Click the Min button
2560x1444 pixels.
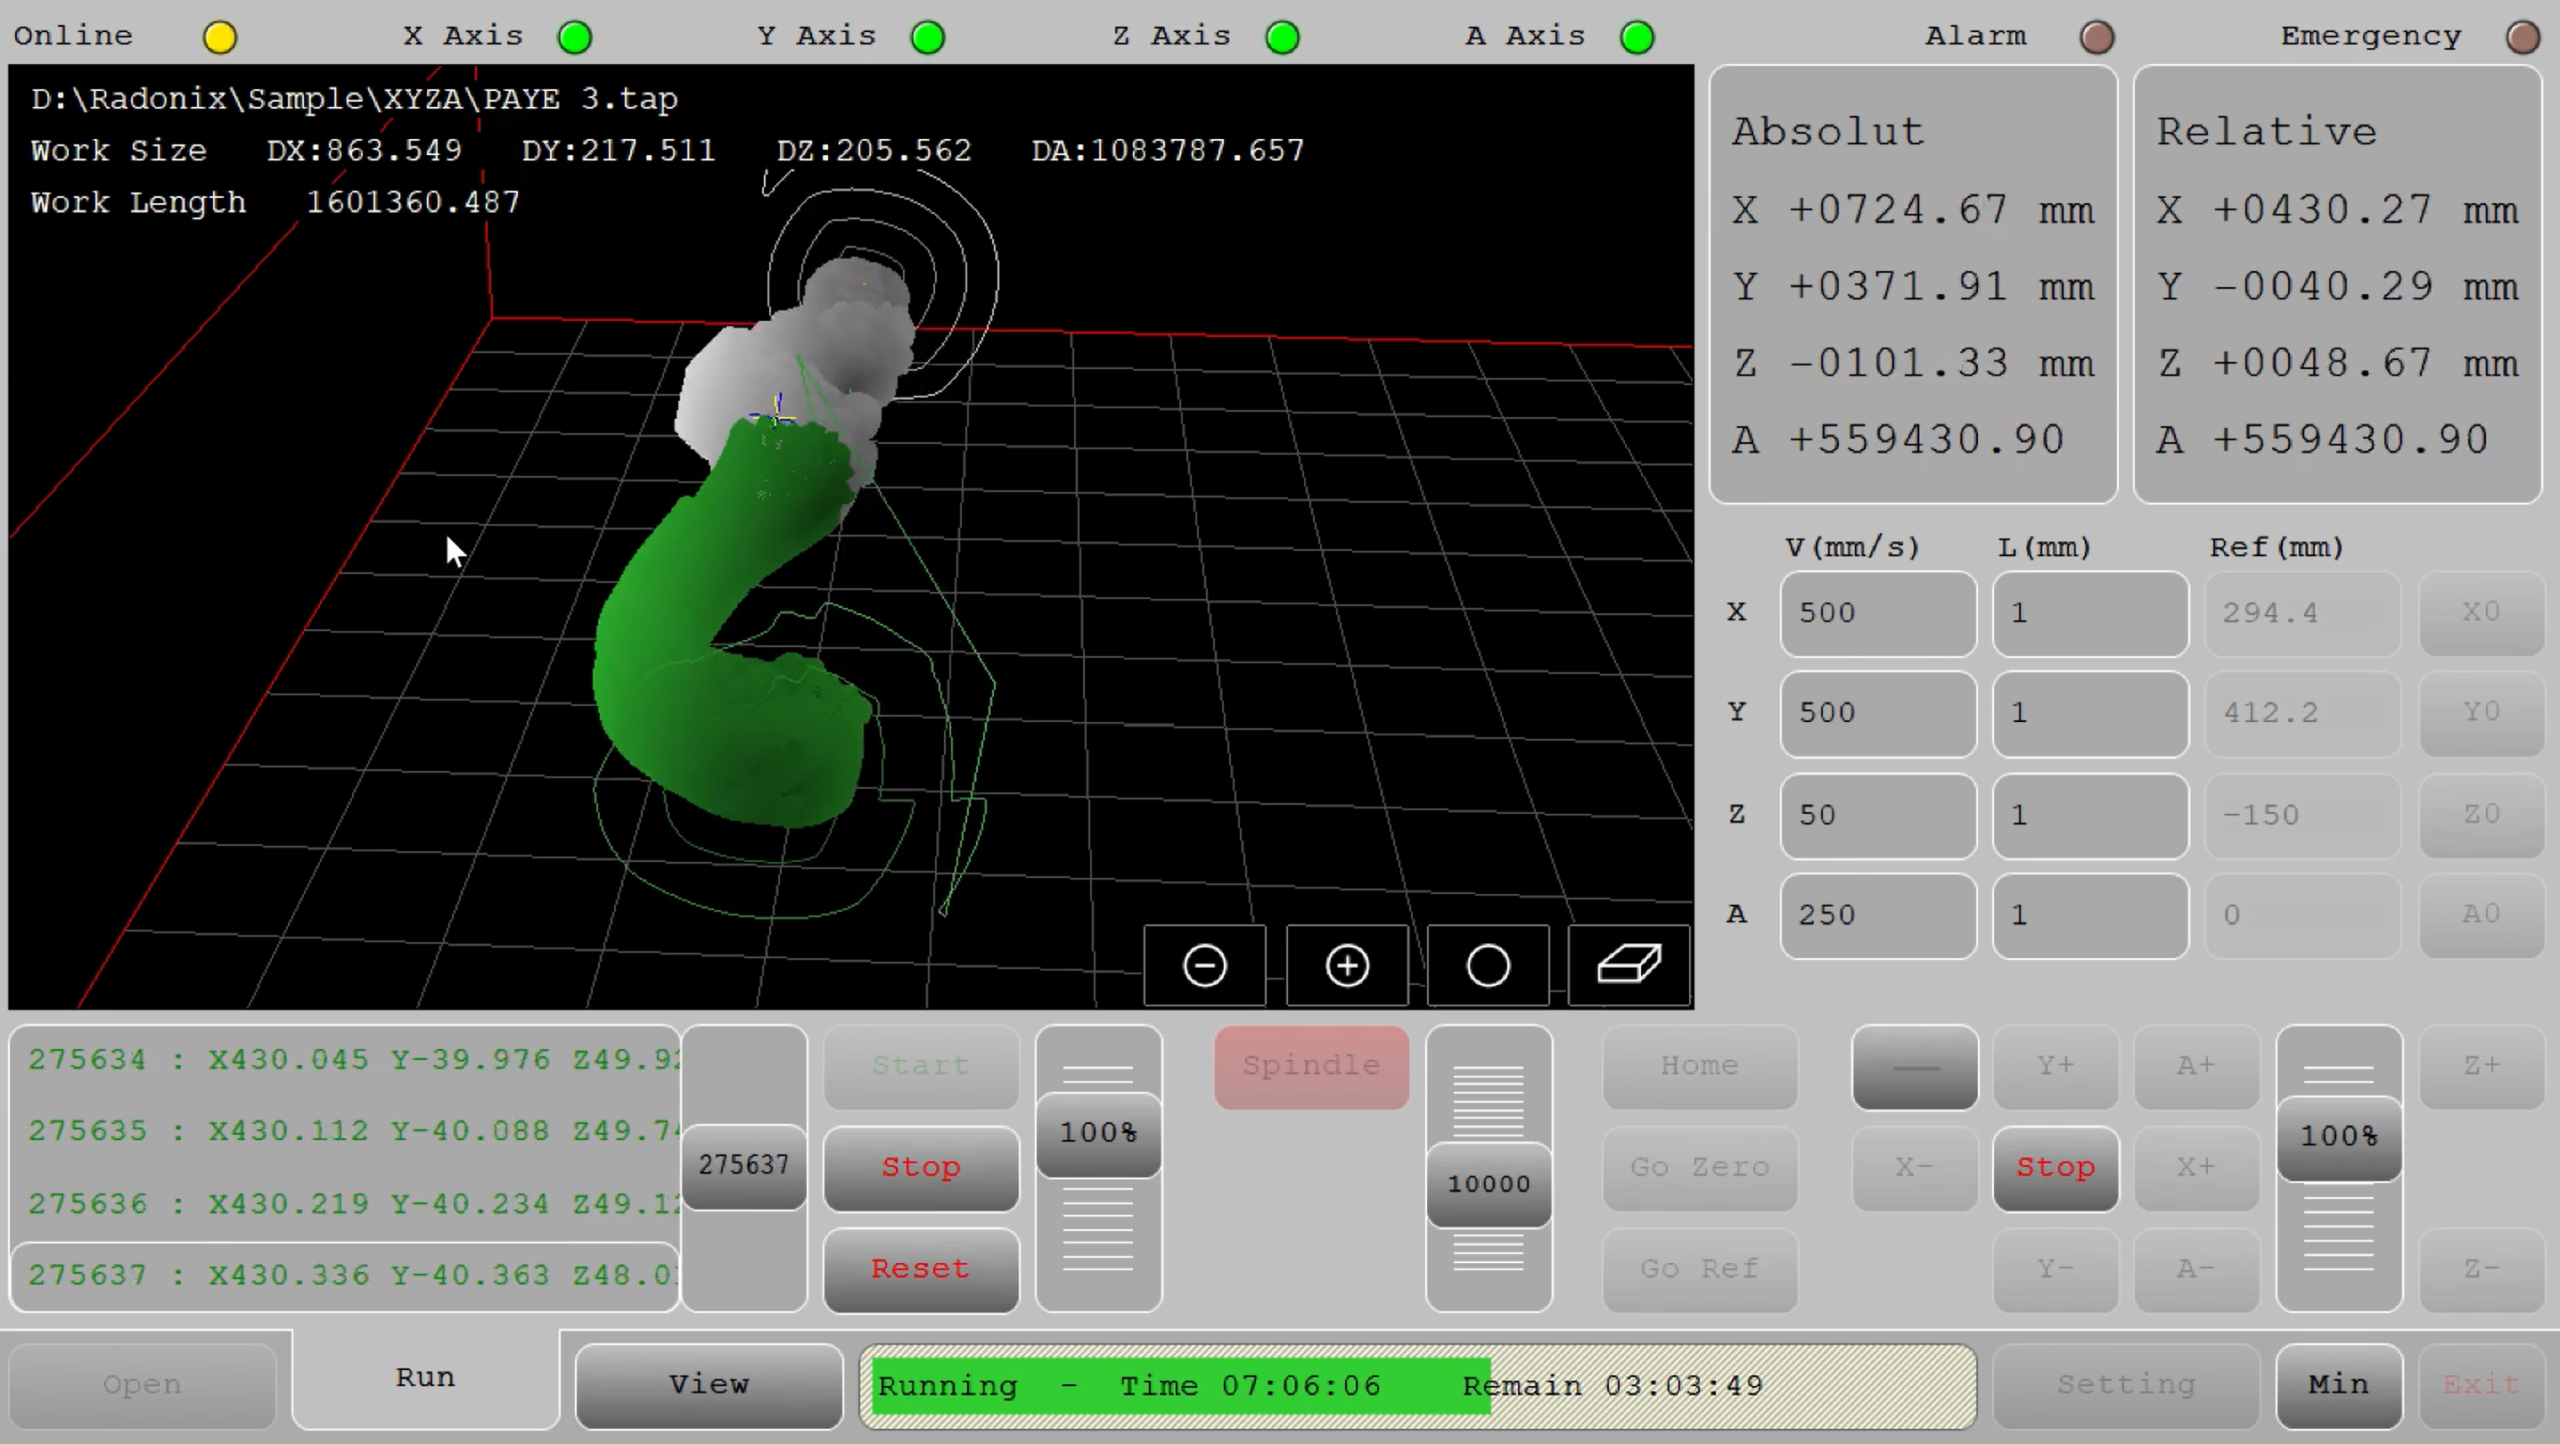(2340, 1385)
